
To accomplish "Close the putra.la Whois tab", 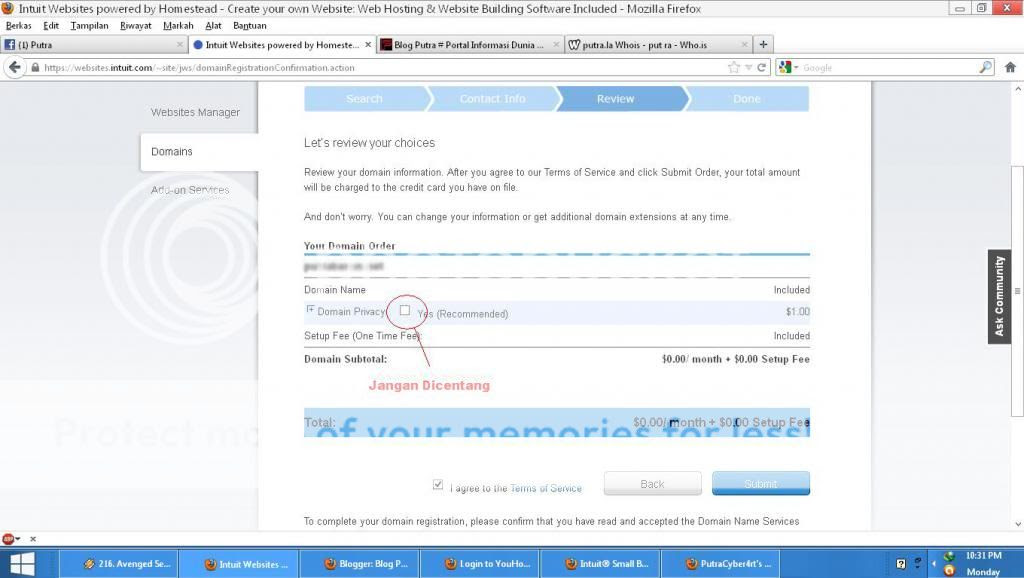I will click(x=744, y=44).
